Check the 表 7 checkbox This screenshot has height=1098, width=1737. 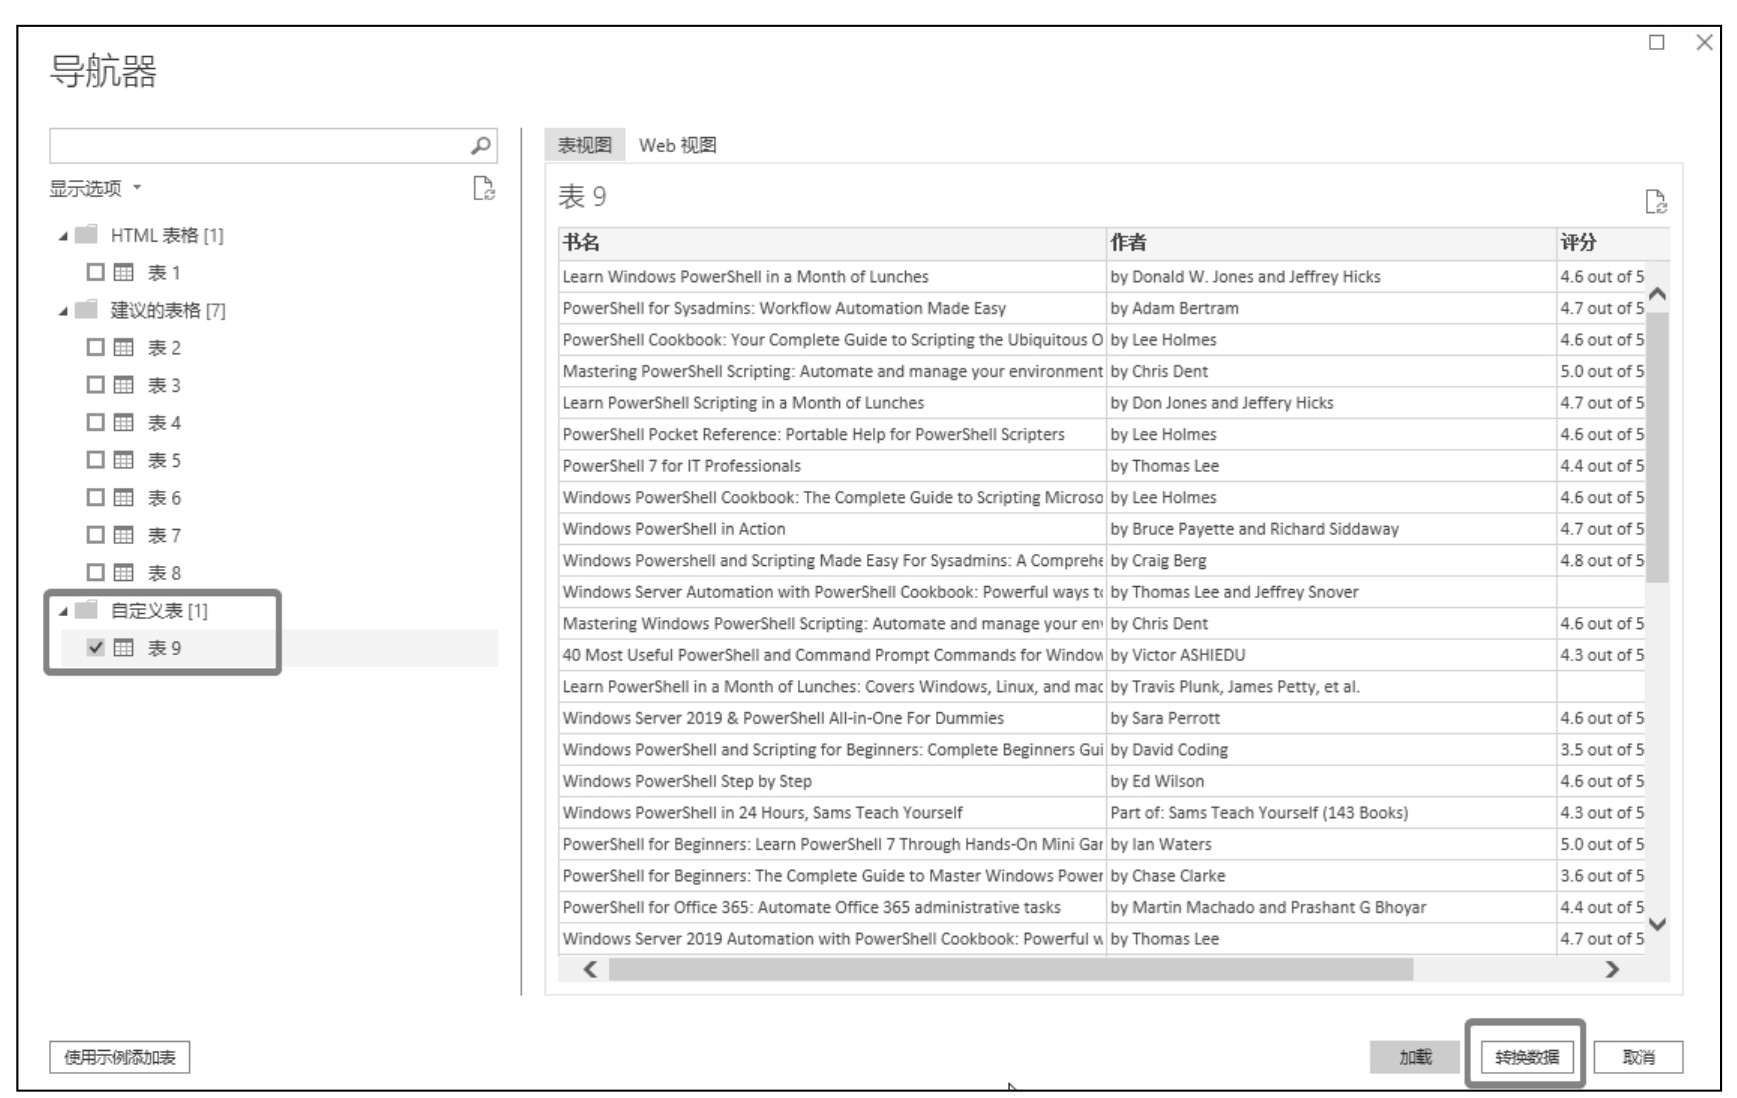click(95, 535)
